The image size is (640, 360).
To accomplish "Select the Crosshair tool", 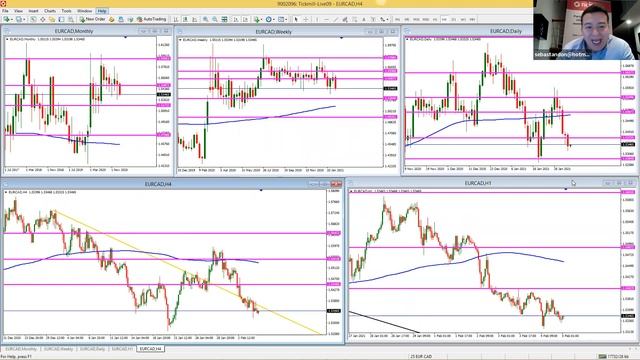I will click(306, 19).
